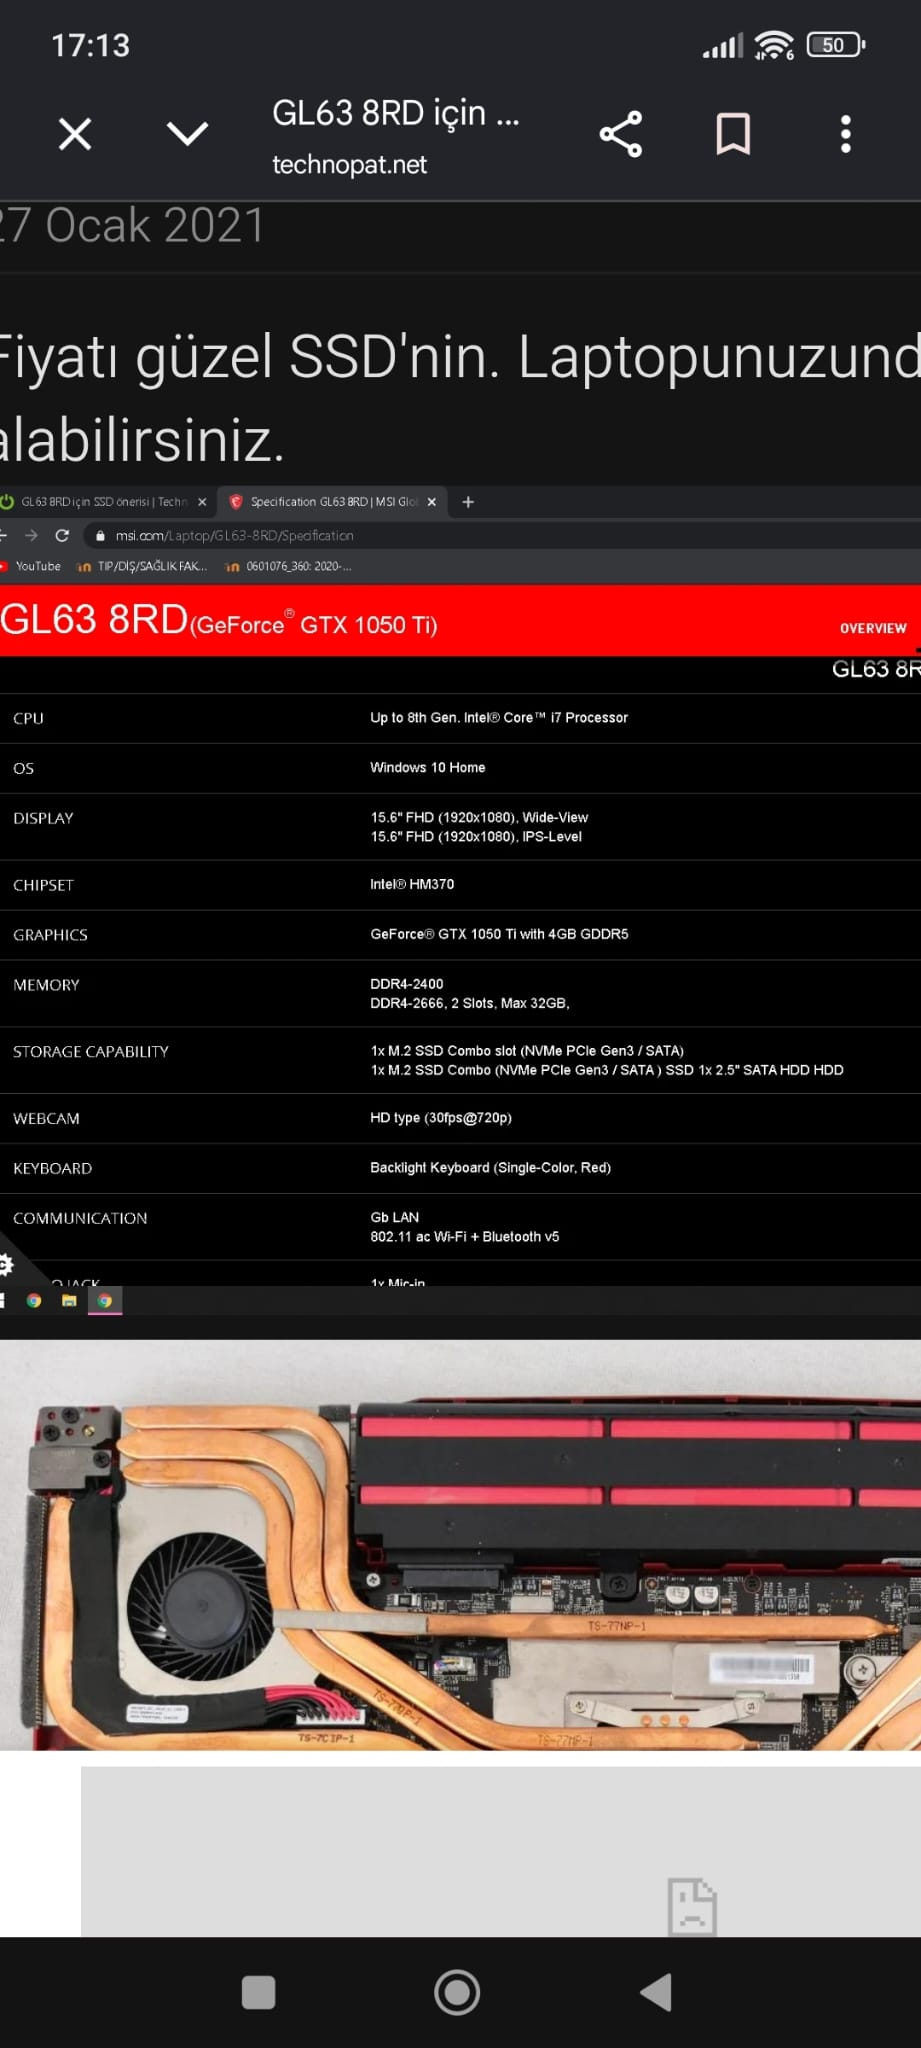
Task: Tap the Android back button
Action: [x=656, y=1992]
